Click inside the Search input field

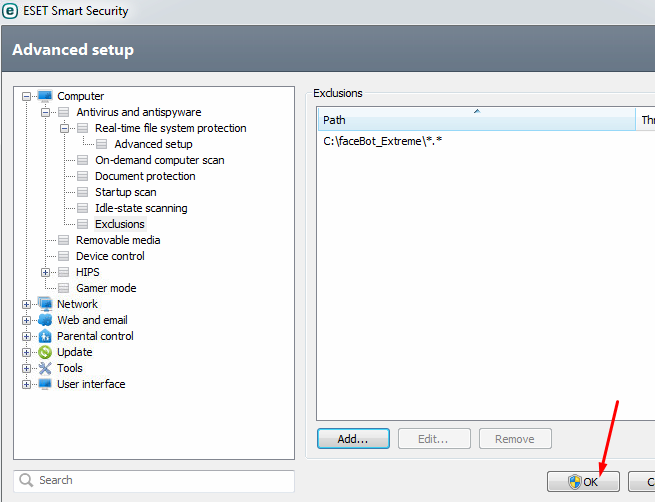(154, 481)
